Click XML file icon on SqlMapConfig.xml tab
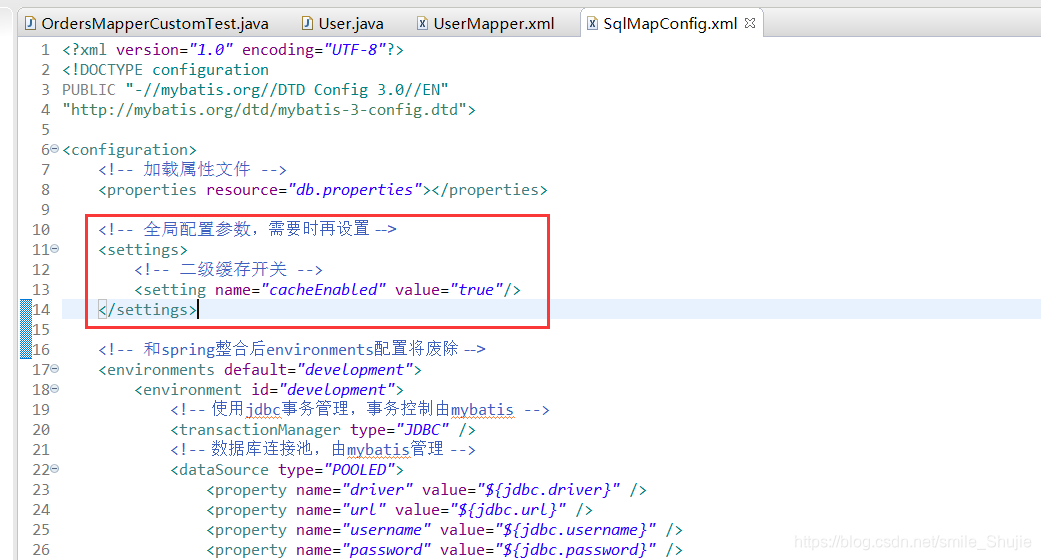1041x560 pixels. tap(592, 24)
